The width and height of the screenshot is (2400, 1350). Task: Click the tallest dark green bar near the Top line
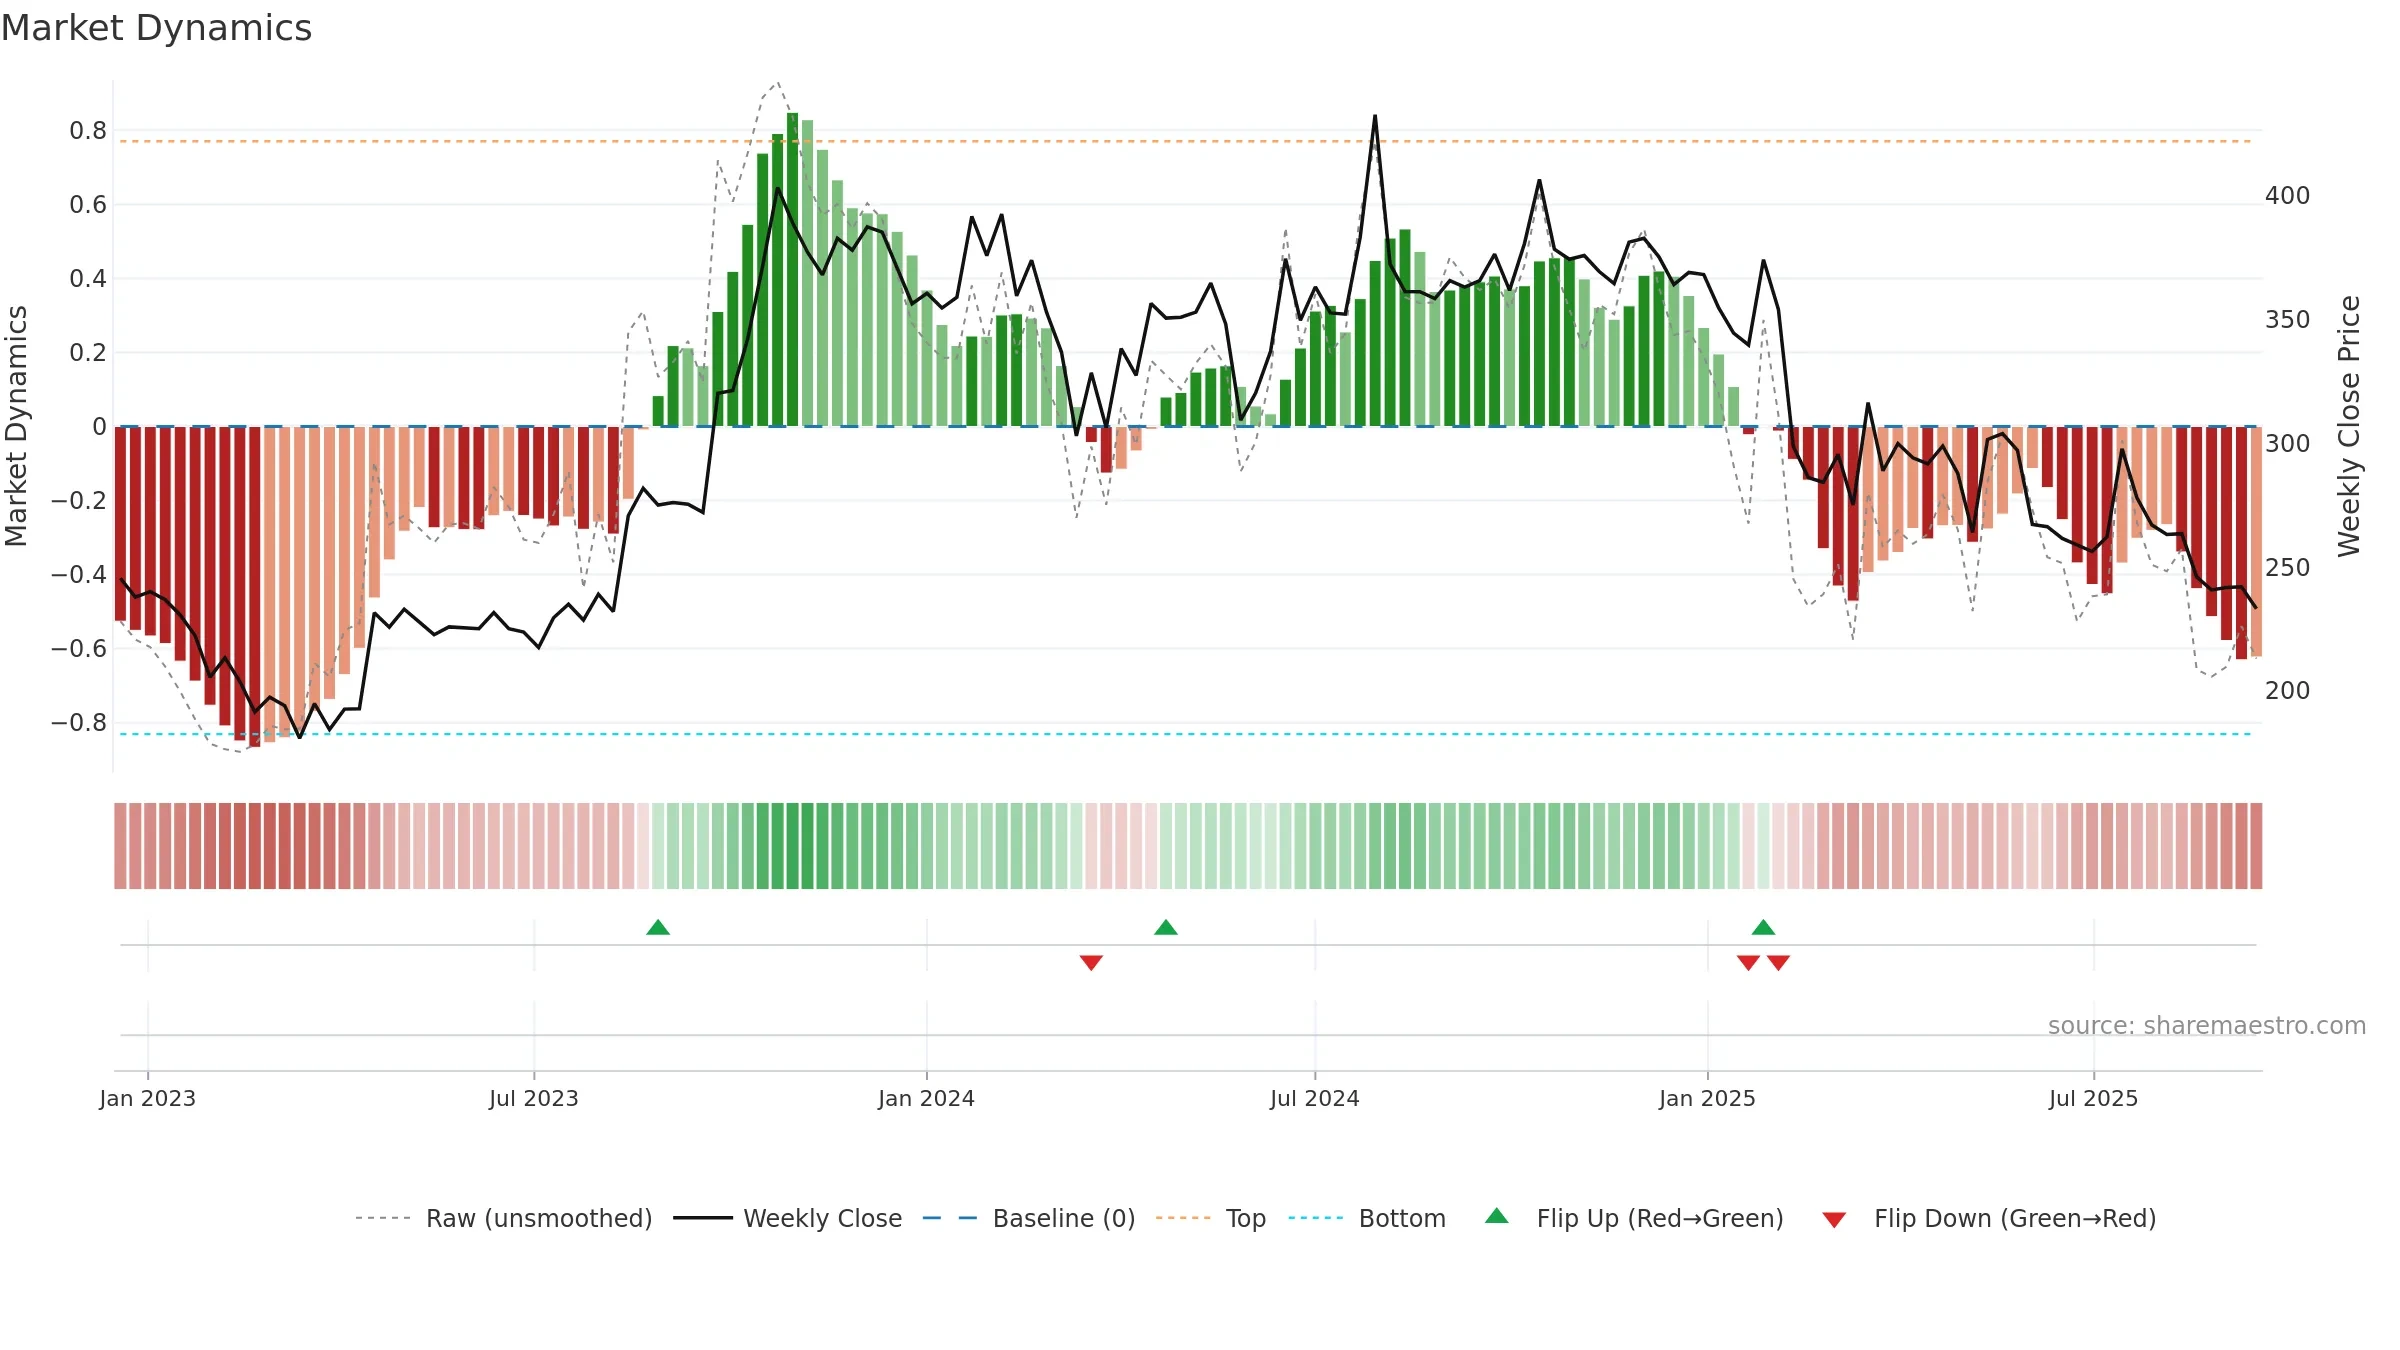792,270
